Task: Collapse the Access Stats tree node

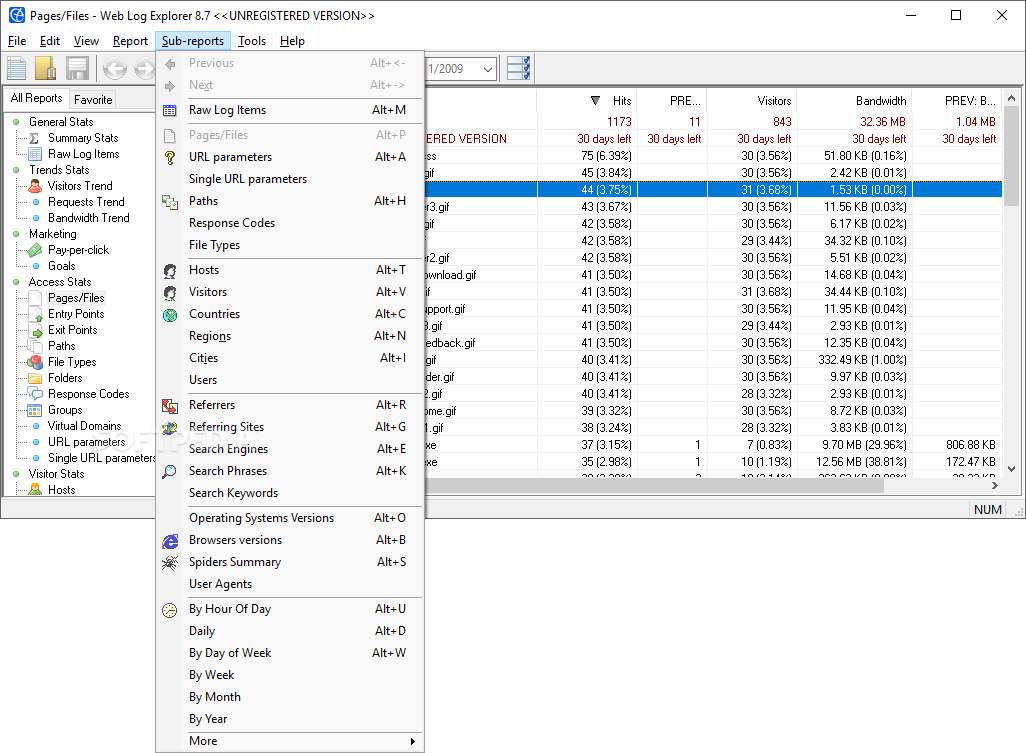Action: click(16, 282)
